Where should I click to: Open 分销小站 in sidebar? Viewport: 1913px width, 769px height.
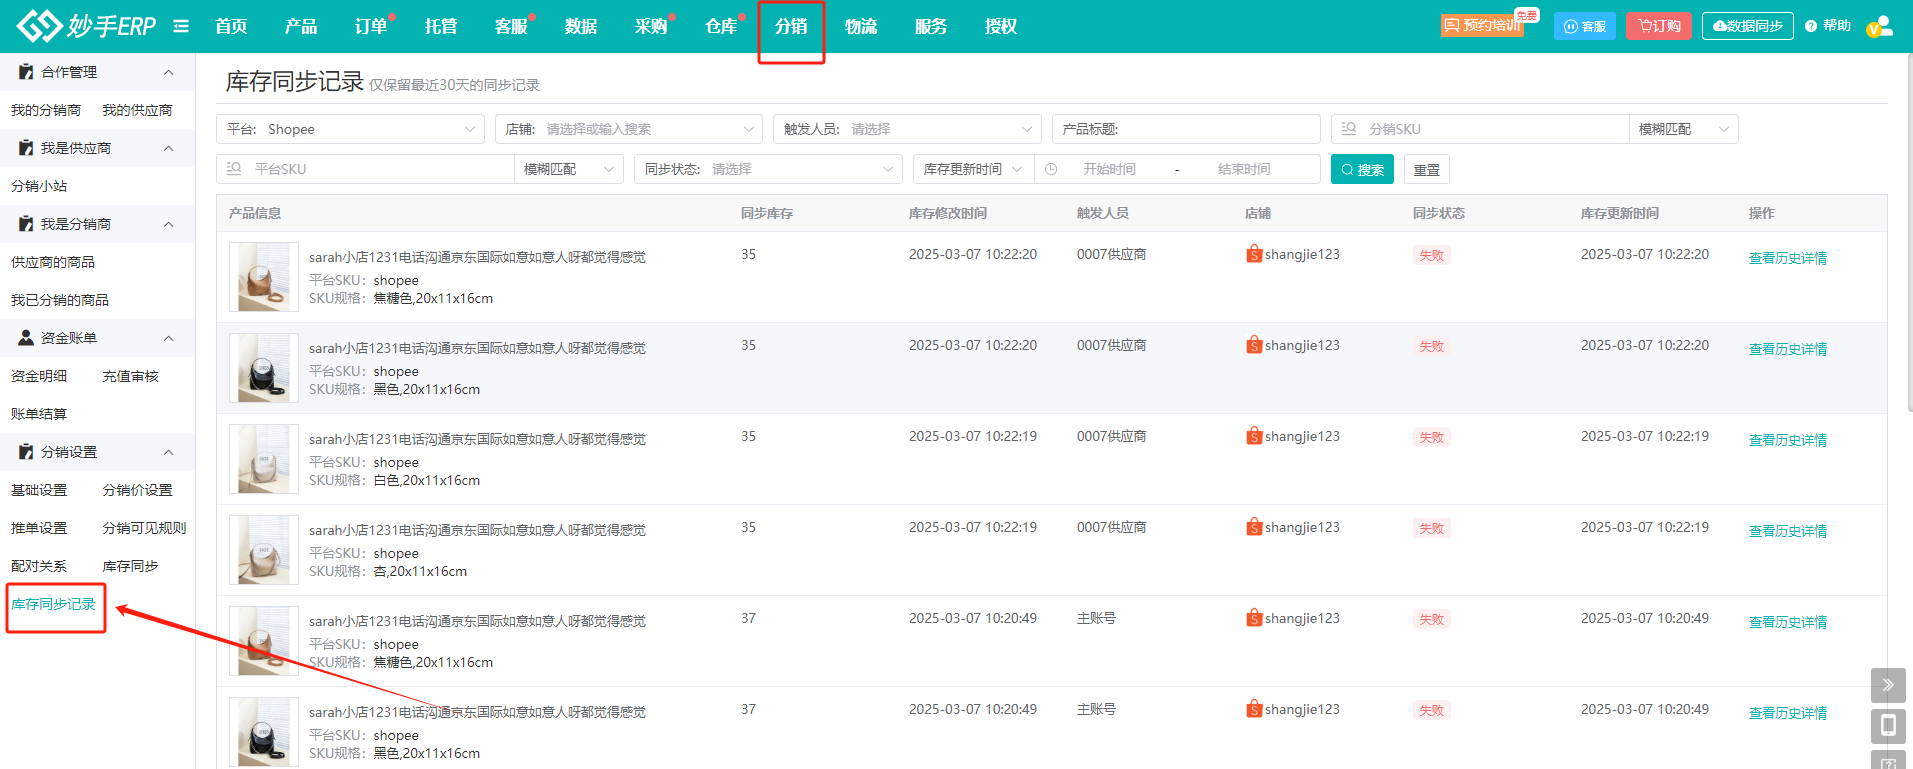tap(39, 186)
